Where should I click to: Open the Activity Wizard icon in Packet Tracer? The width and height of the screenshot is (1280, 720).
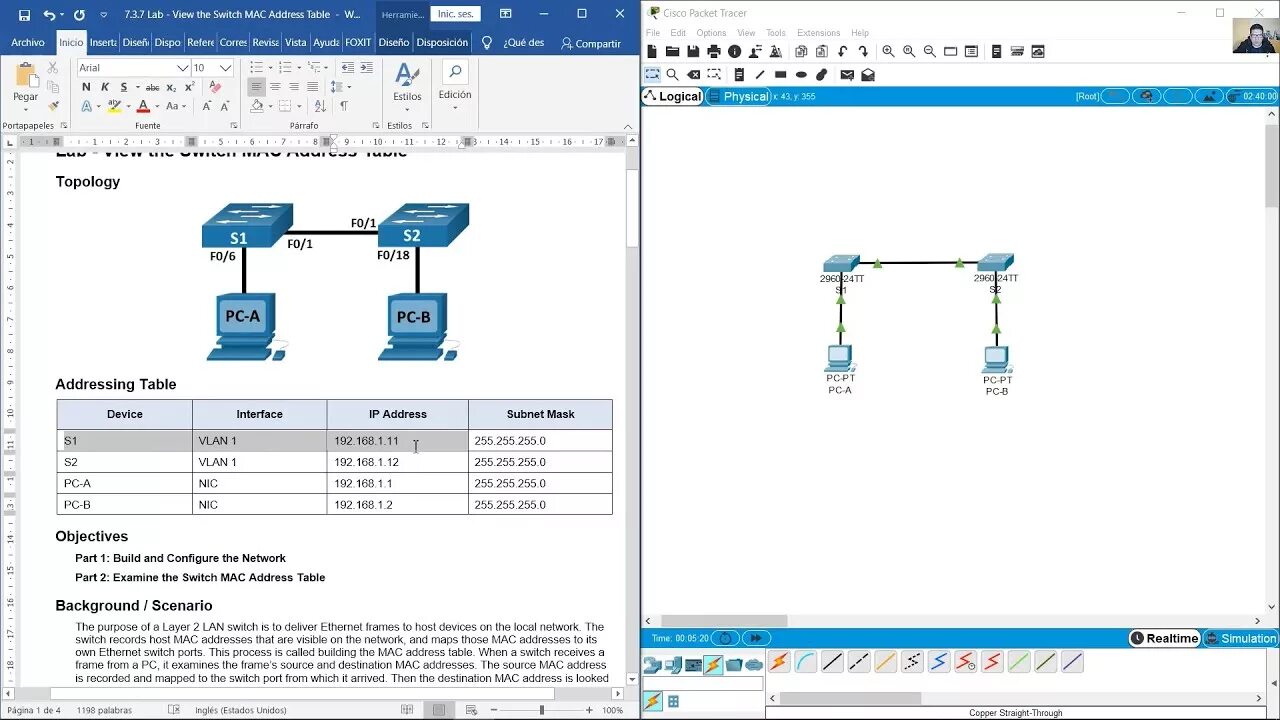click(776, 52)
